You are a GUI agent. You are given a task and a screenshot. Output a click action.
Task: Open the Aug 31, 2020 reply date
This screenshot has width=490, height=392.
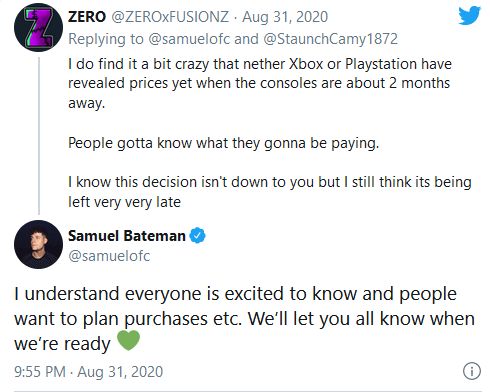[x=285, y=17]
